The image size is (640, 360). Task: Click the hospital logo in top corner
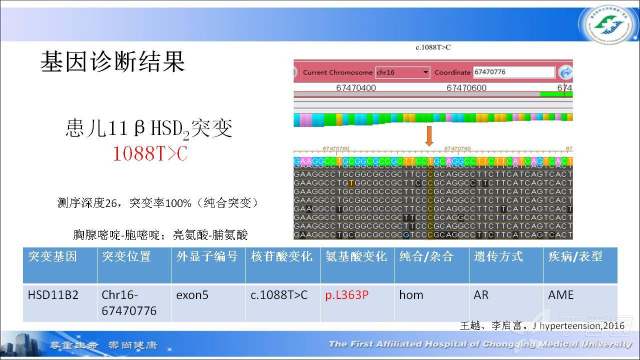608,24
